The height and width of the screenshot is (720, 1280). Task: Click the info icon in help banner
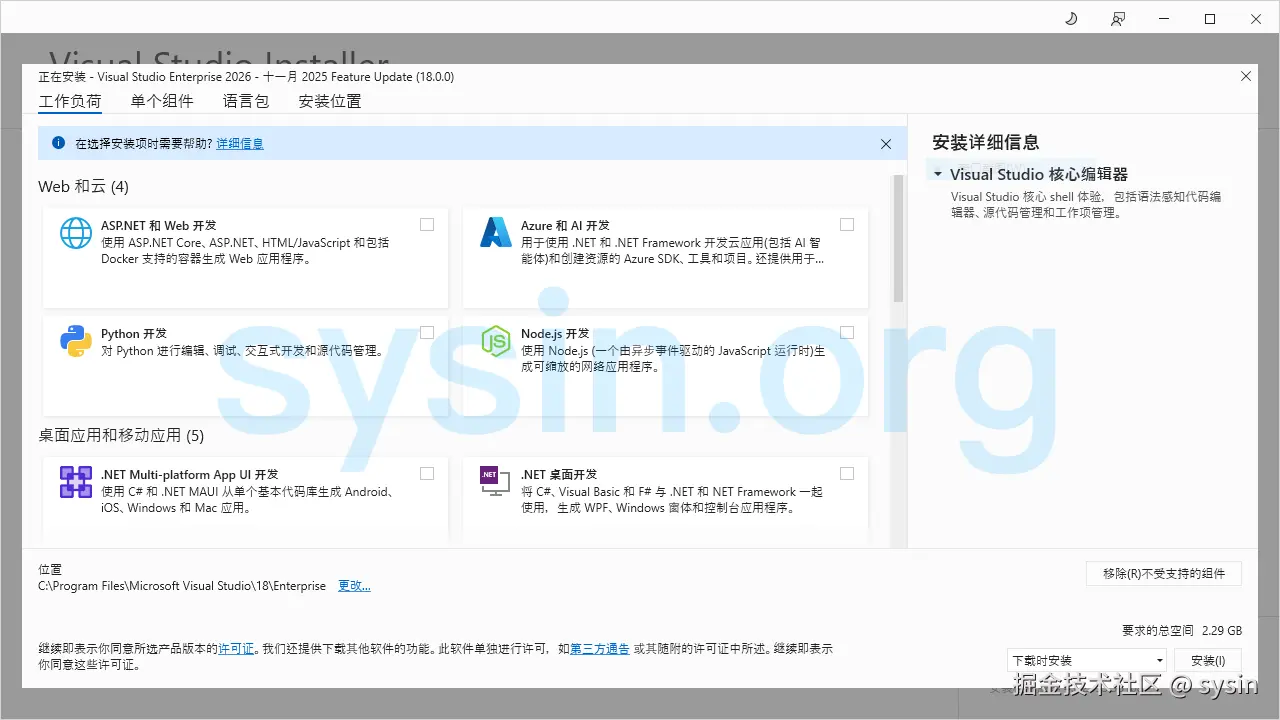pyautogui.click(x=58, y=143)
